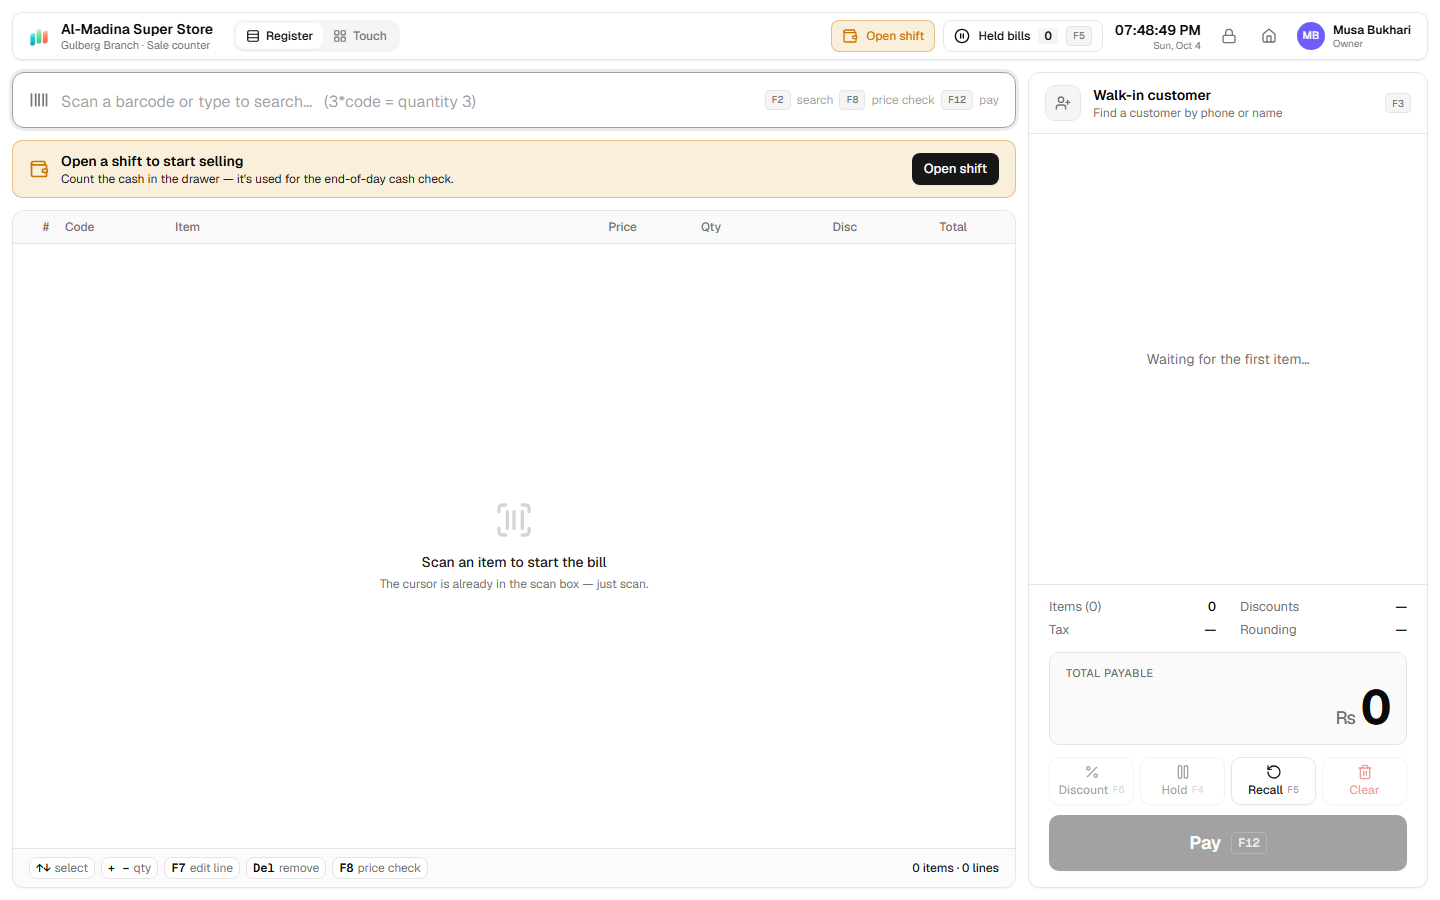Click the Rounding summary label

(1268, 630)
